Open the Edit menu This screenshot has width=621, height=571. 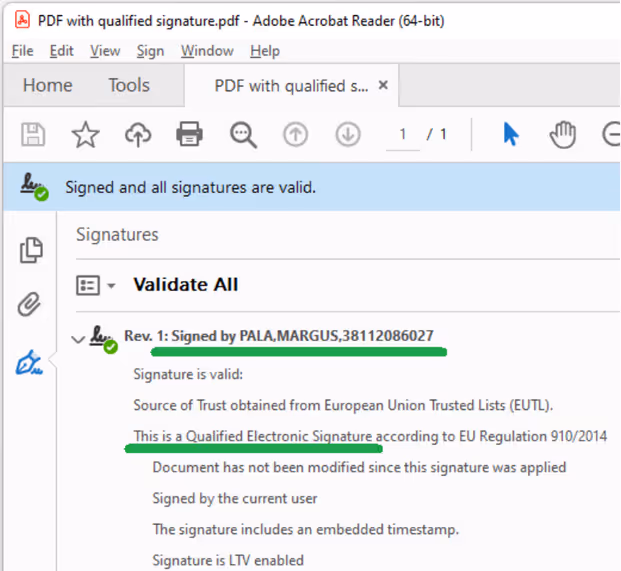61,51
